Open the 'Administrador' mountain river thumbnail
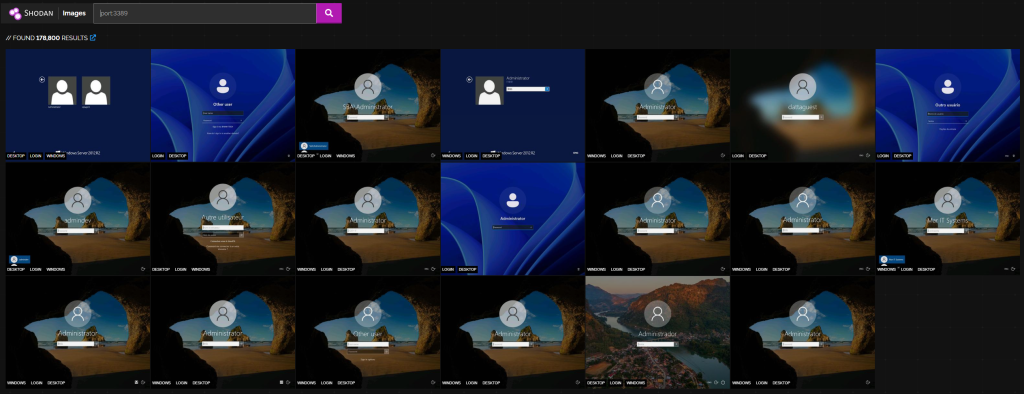Image resolution: width=1024 pixels, height=394 pixels. pyautogui.click(x=658, y=332)
